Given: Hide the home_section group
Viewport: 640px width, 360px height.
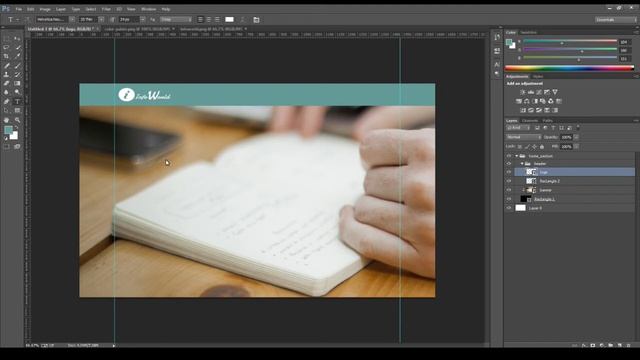Looking at the screenshot, I should point(509,156).
